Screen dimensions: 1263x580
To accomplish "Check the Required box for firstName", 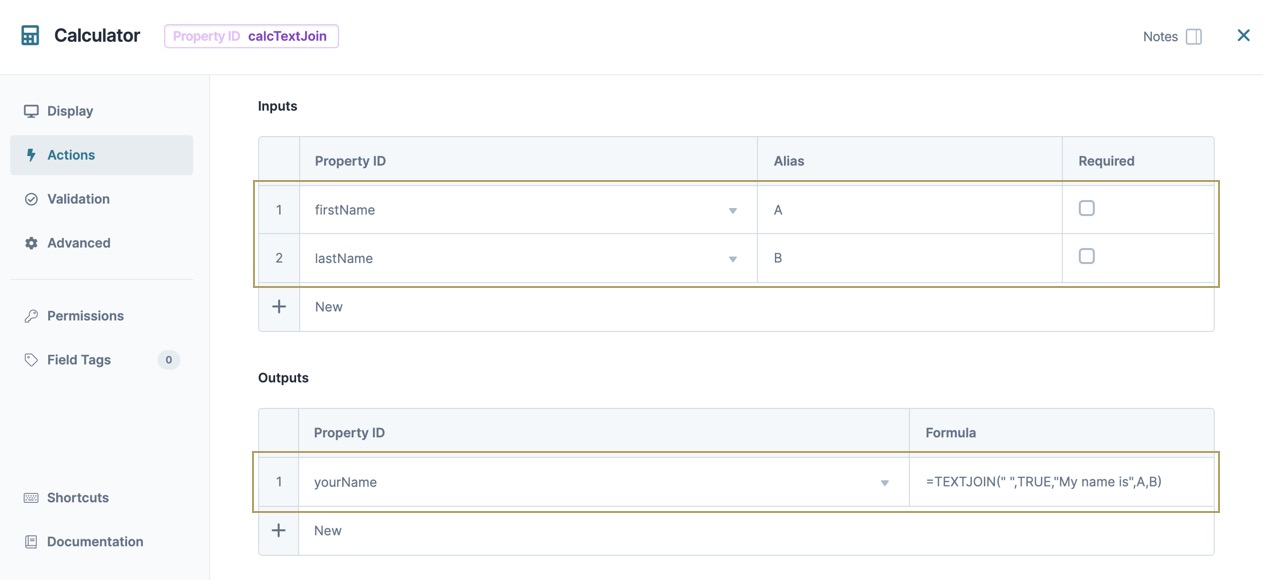I will [x=1087, y=209].
